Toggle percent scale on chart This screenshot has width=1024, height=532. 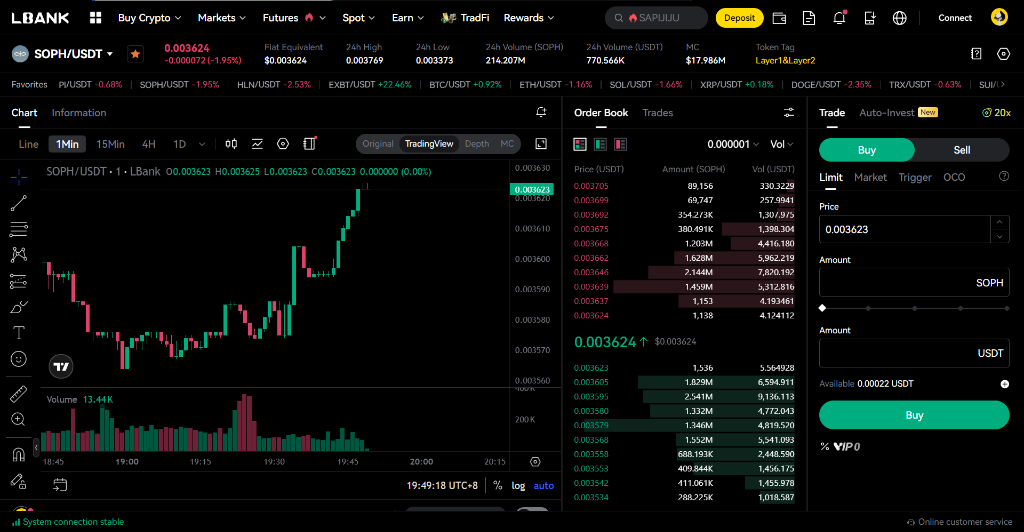point(498,486)
